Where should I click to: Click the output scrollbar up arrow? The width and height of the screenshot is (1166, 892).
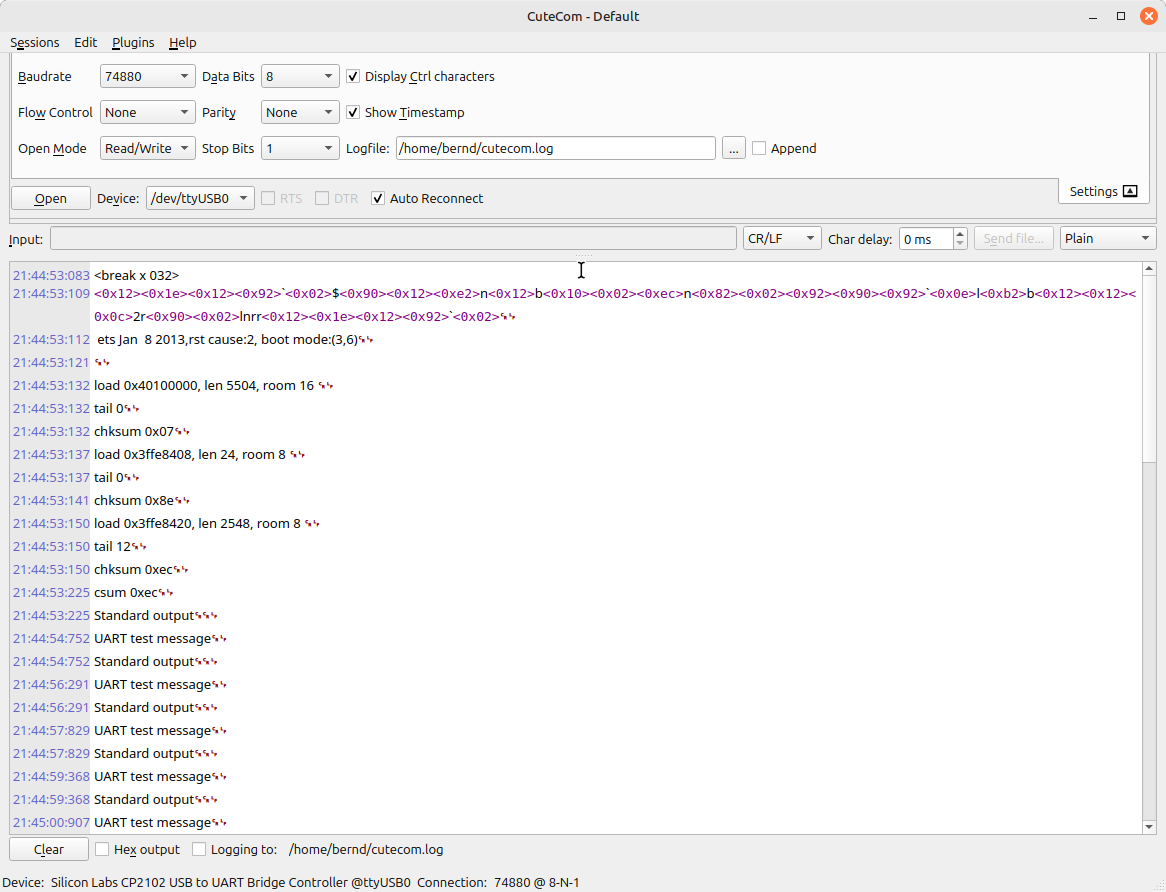tap(1149, 268)
